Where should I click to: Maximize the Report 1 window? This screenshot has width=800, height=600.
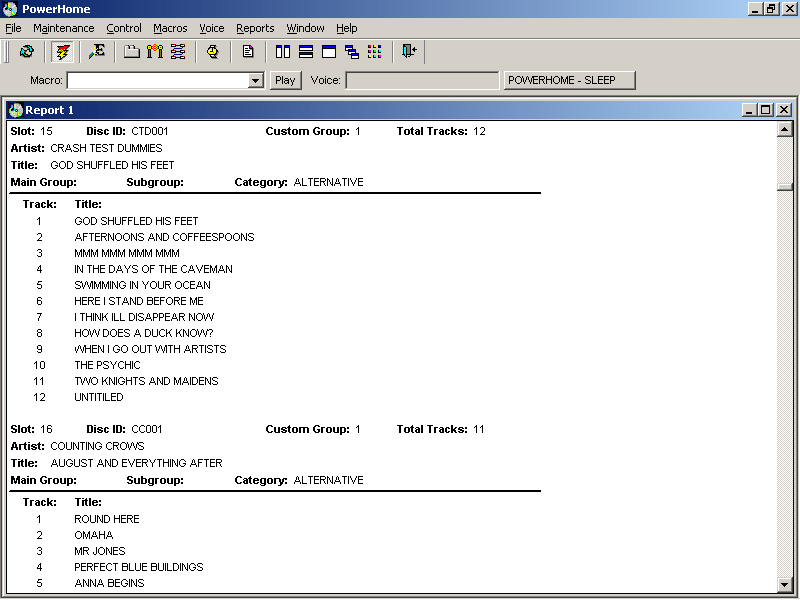pyautogui.click(x=765, y=110)
